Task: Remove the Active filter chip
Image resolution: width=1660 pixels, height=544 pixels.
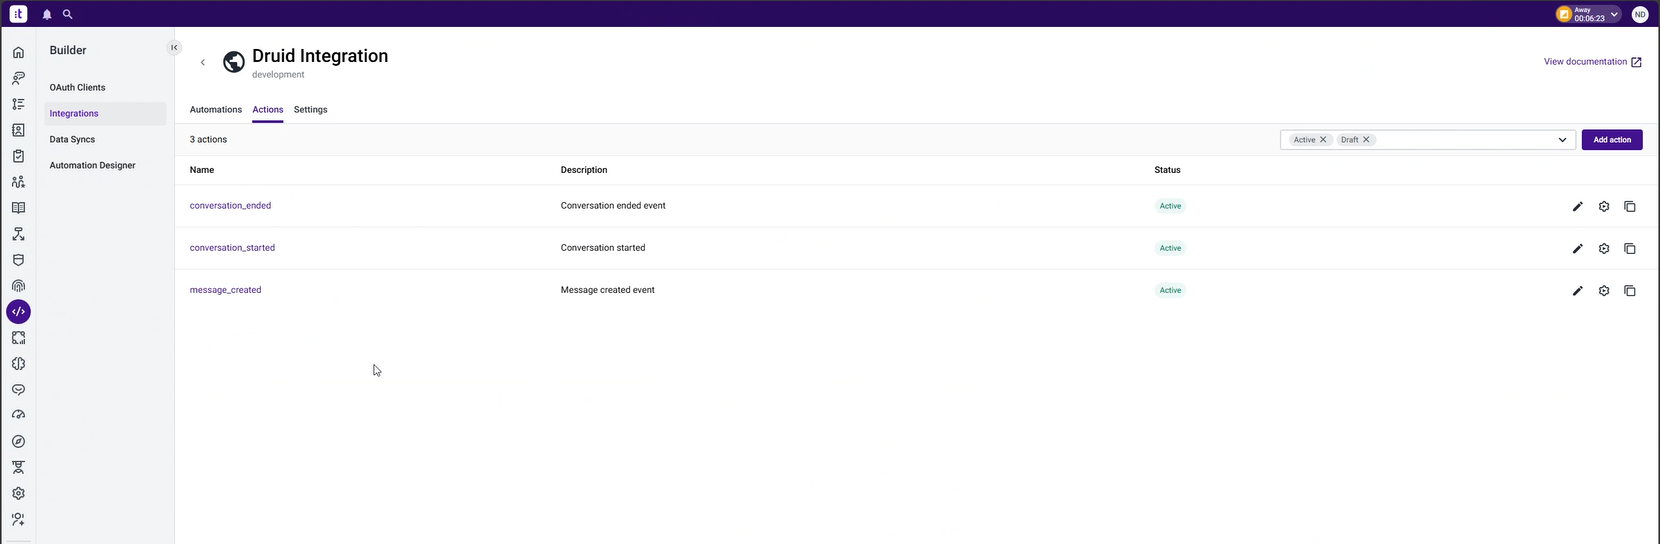Action: (x=1323, y=140)
